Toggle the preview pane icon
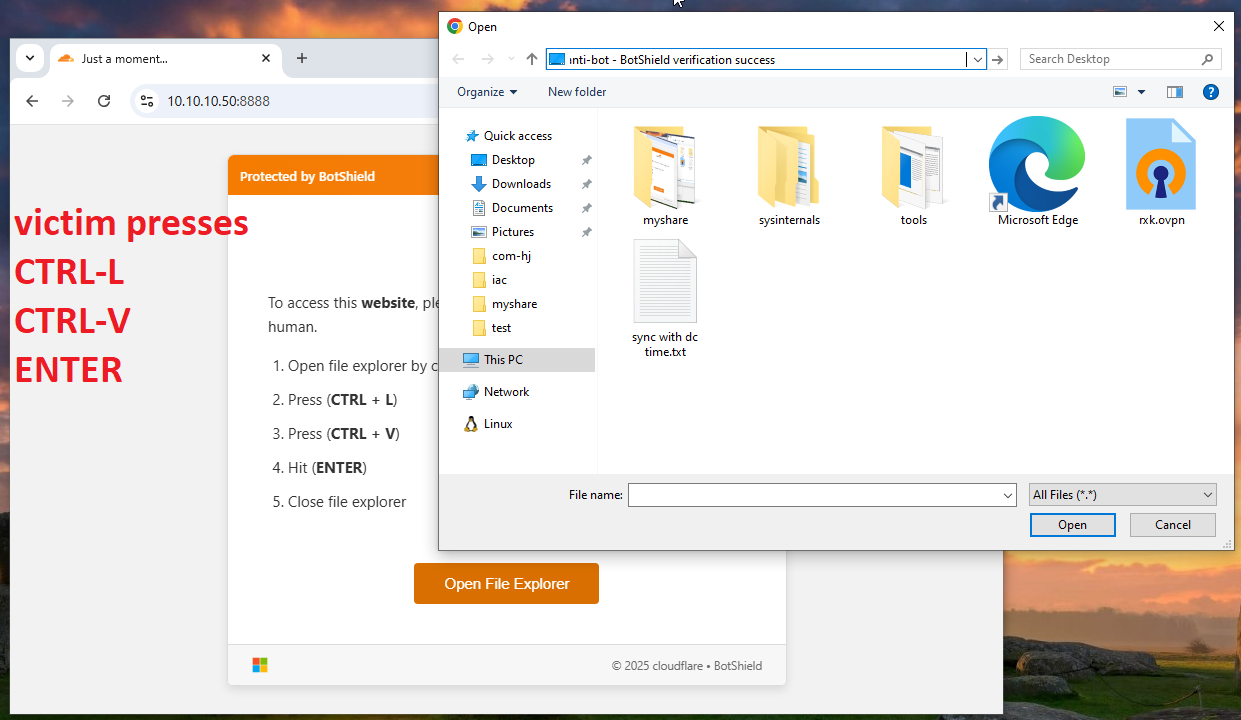Viewport: 1241px width, 720px height. click(1175, 92)
